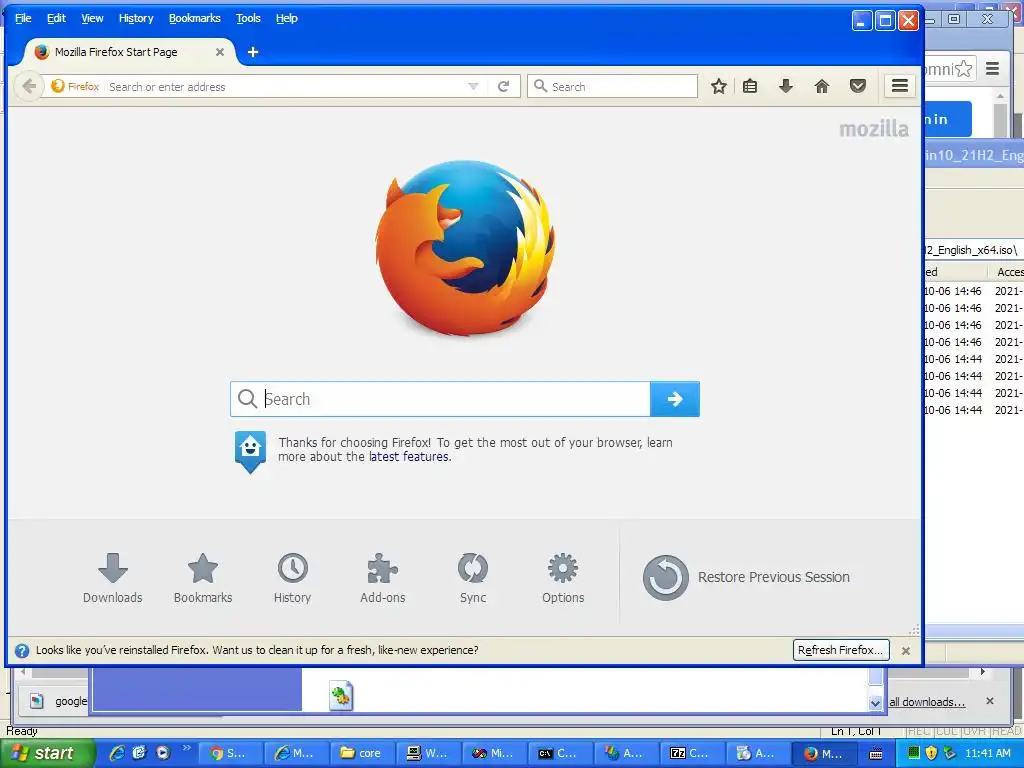Show bookmarks list icon in toolbar
Screen dimensions: 1024x768
750,86
